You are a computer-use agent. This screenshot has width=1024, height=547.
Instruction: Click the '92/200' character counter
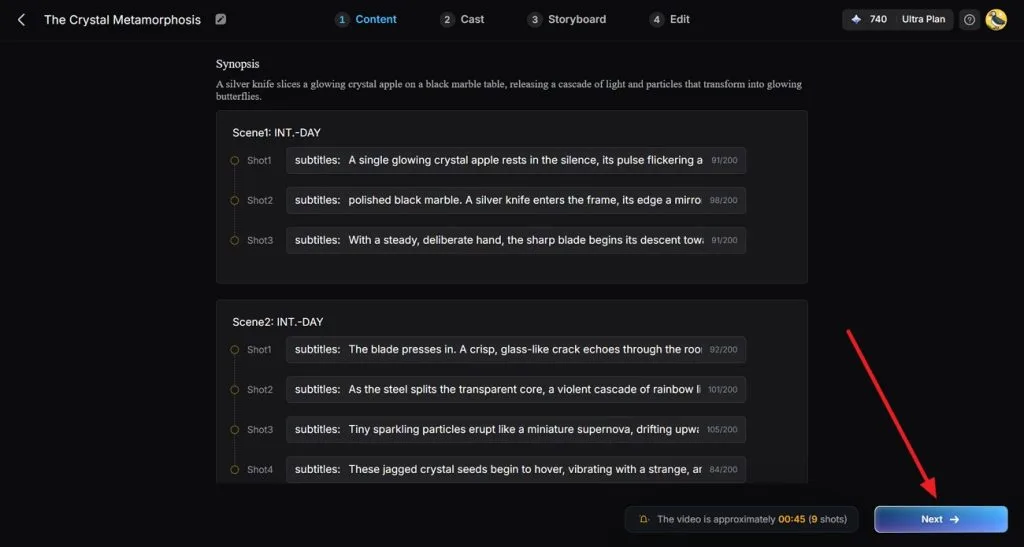724,350
